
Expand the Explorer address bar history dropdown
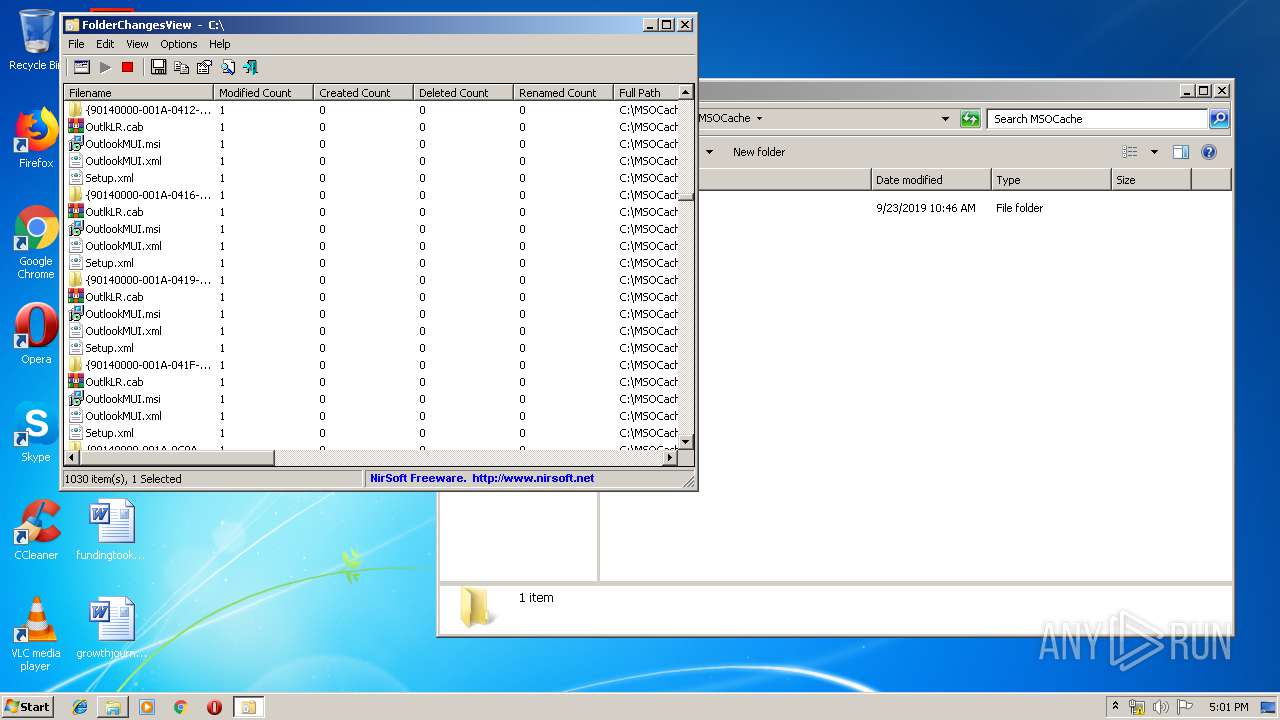pyautogui.click(x=945, y=118)
